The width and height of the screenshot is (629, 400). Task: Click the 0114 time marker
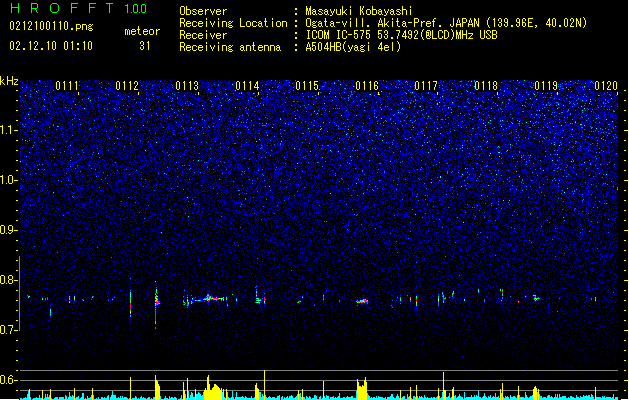(247, 86)
